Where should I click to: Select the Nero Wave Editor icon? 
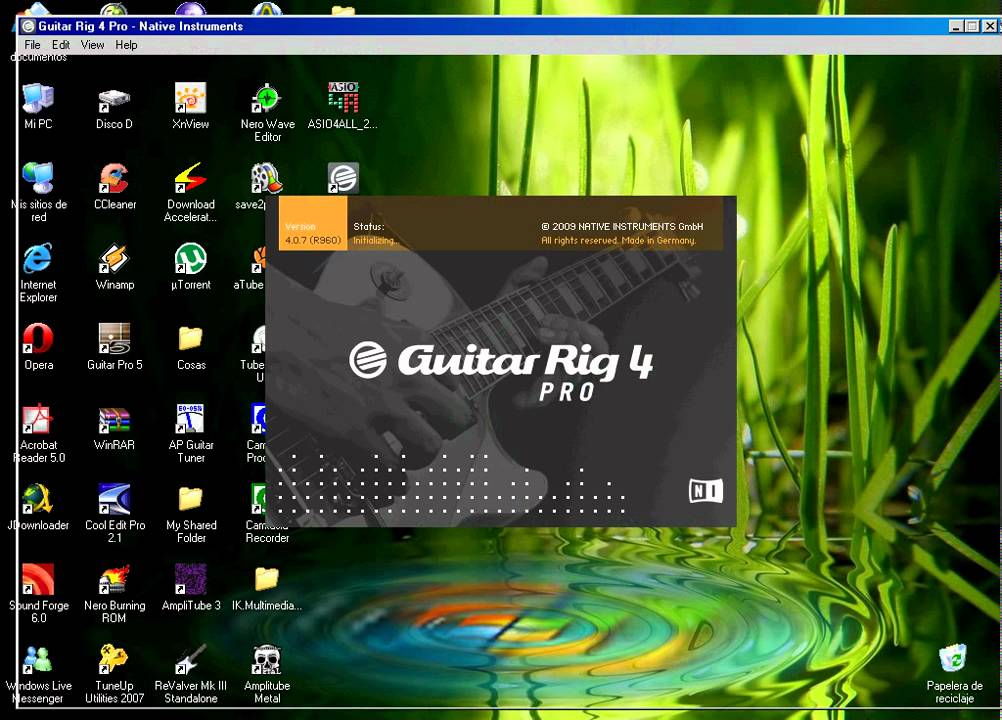[267, 98]
